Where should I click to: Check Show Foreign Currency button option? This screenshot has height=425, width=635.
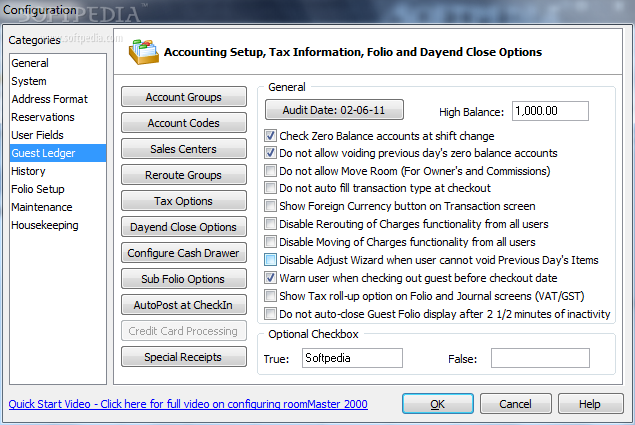270,206
